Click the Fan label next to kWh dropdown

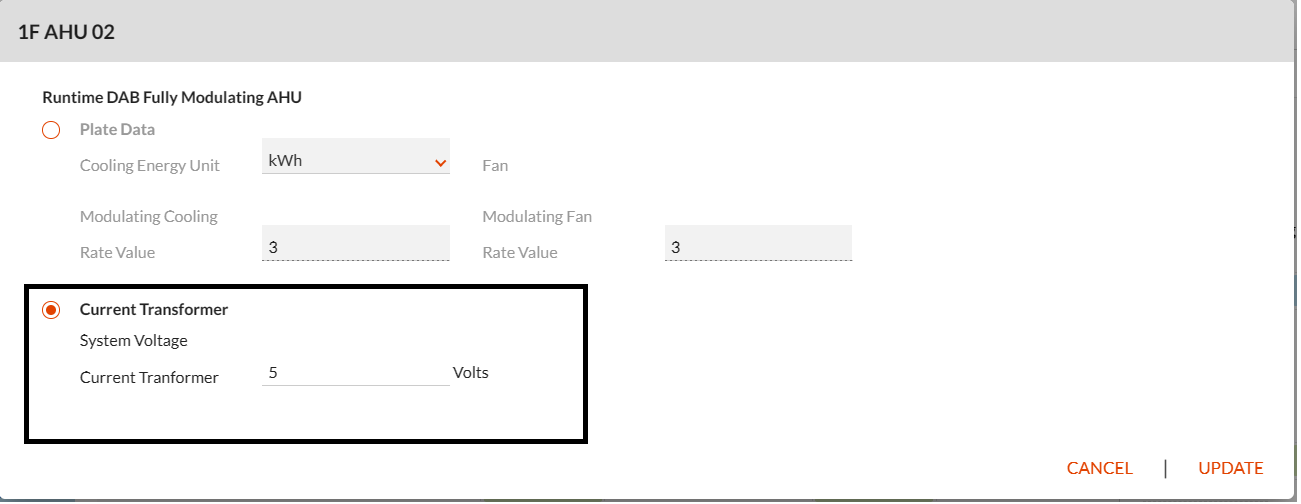pos(495,166)
